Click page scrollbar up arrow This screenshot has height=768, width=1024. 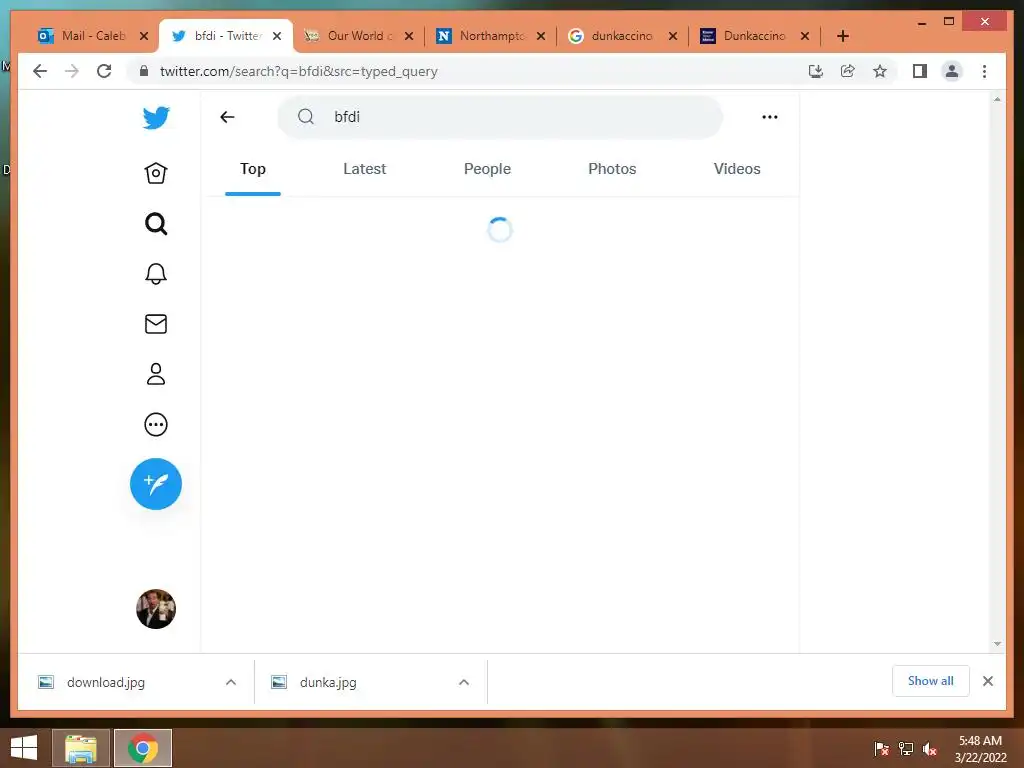(x=997, y=99)
